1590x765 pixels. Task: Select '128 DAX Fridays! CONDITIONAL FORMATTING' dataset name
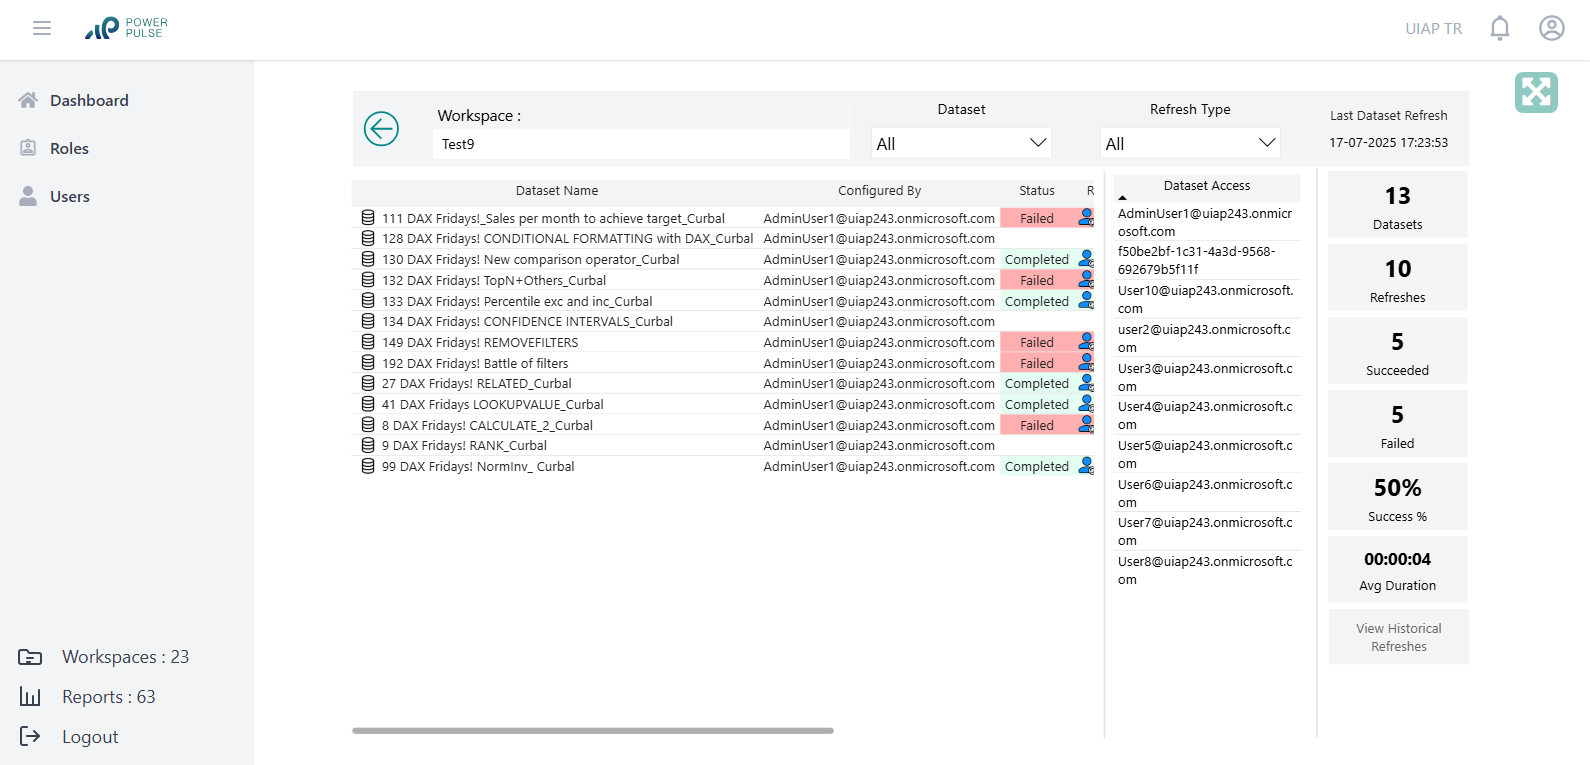click(x=567, y=238)
